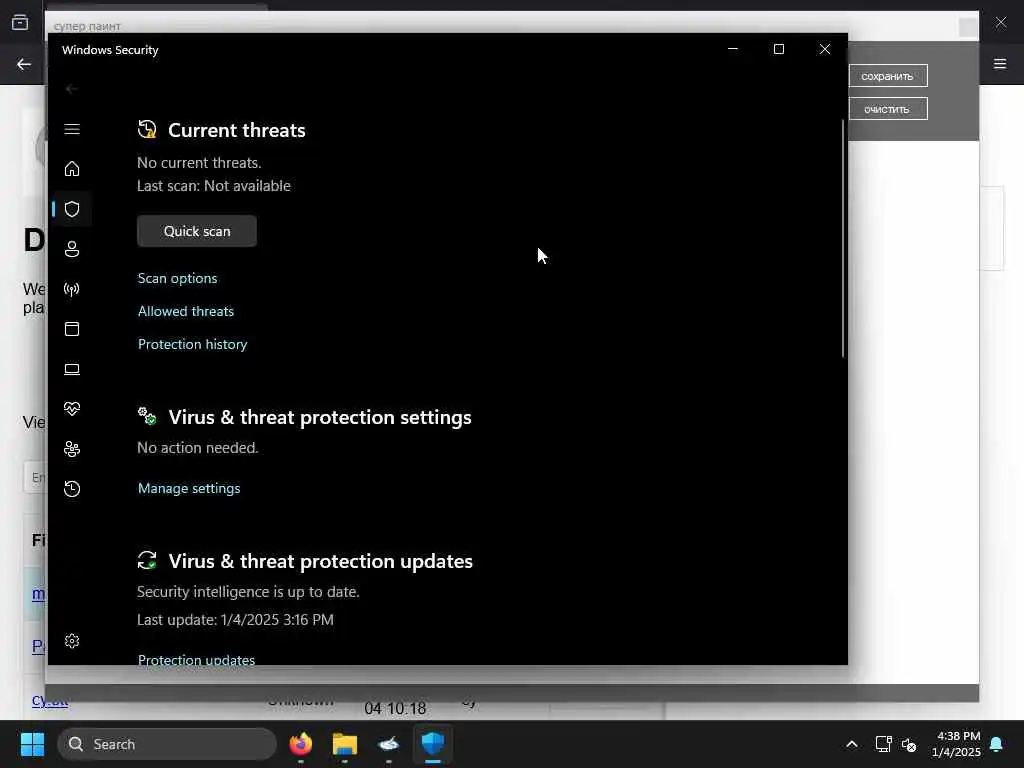Viewport: 1024px width, 768px height.
Task: Click 'Security intelligence is up to date.' text
Action: [x=248, y=592]
